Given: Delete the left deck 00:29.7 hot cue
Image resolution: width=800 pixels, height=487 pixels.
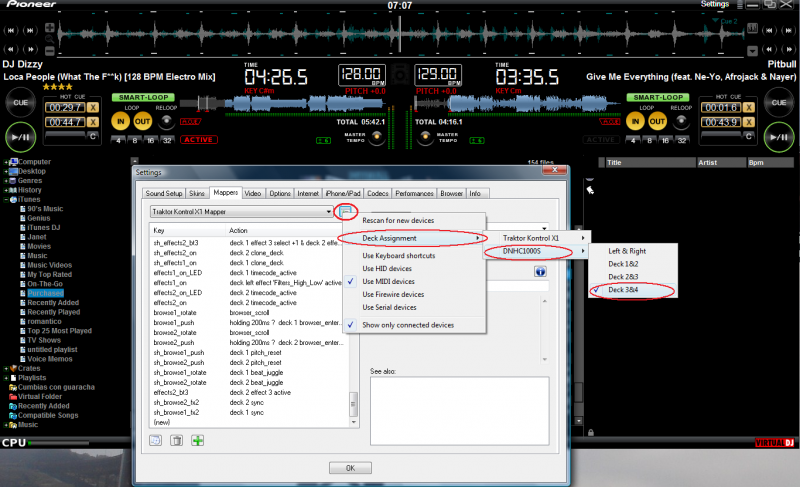Looking at the screenshot, I should point(93,107).
